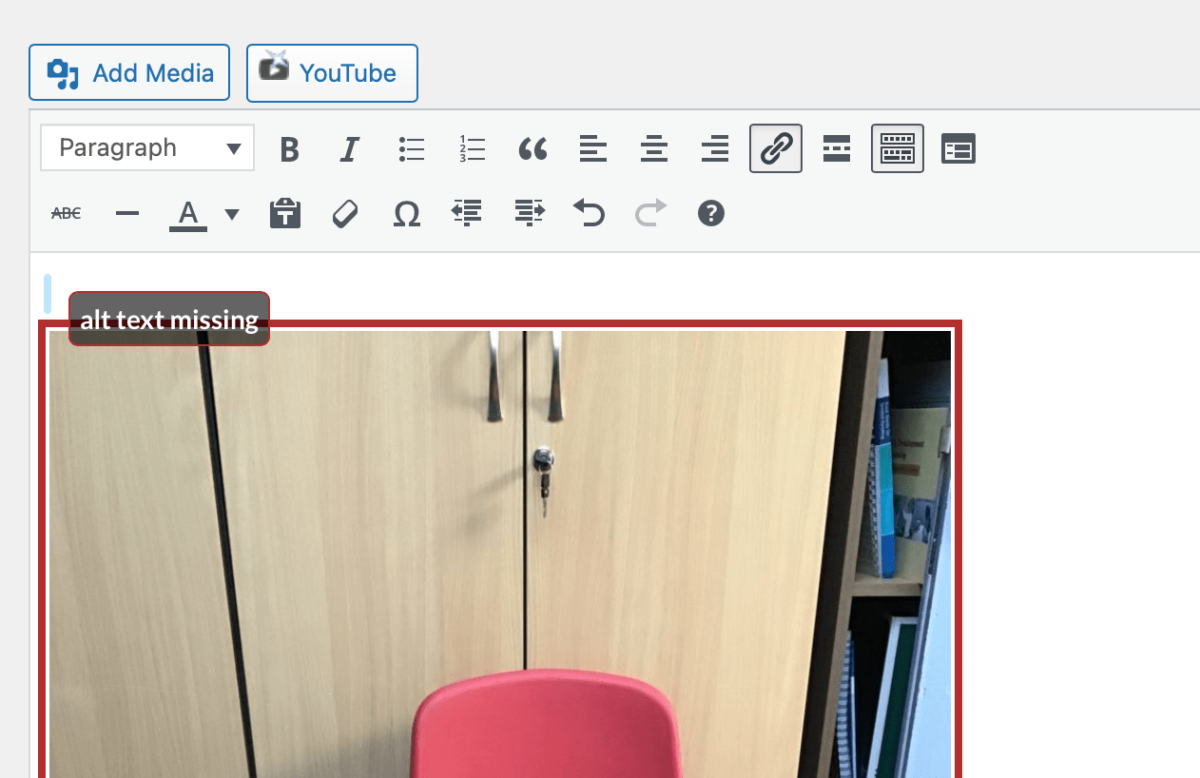Increase the paragraph indent
Viewport: 1200px width, 778px height.
529,213
